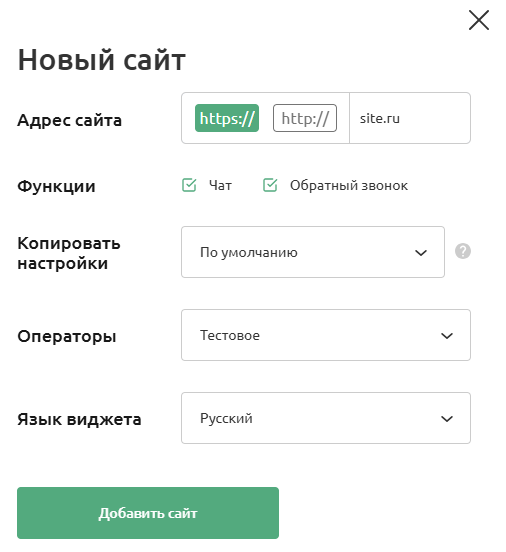Switch to the http:// protocol option
The height and width of the screenshot is (552, 506).
(x=305, y=118)
